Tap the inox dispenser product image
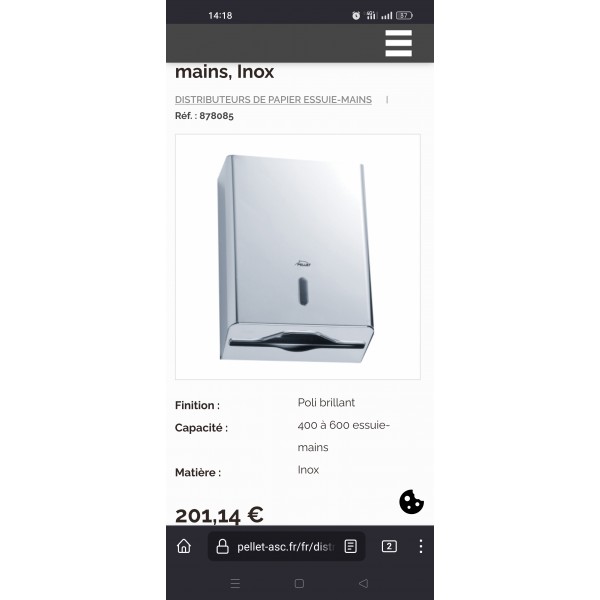 (x=298, y=257)
